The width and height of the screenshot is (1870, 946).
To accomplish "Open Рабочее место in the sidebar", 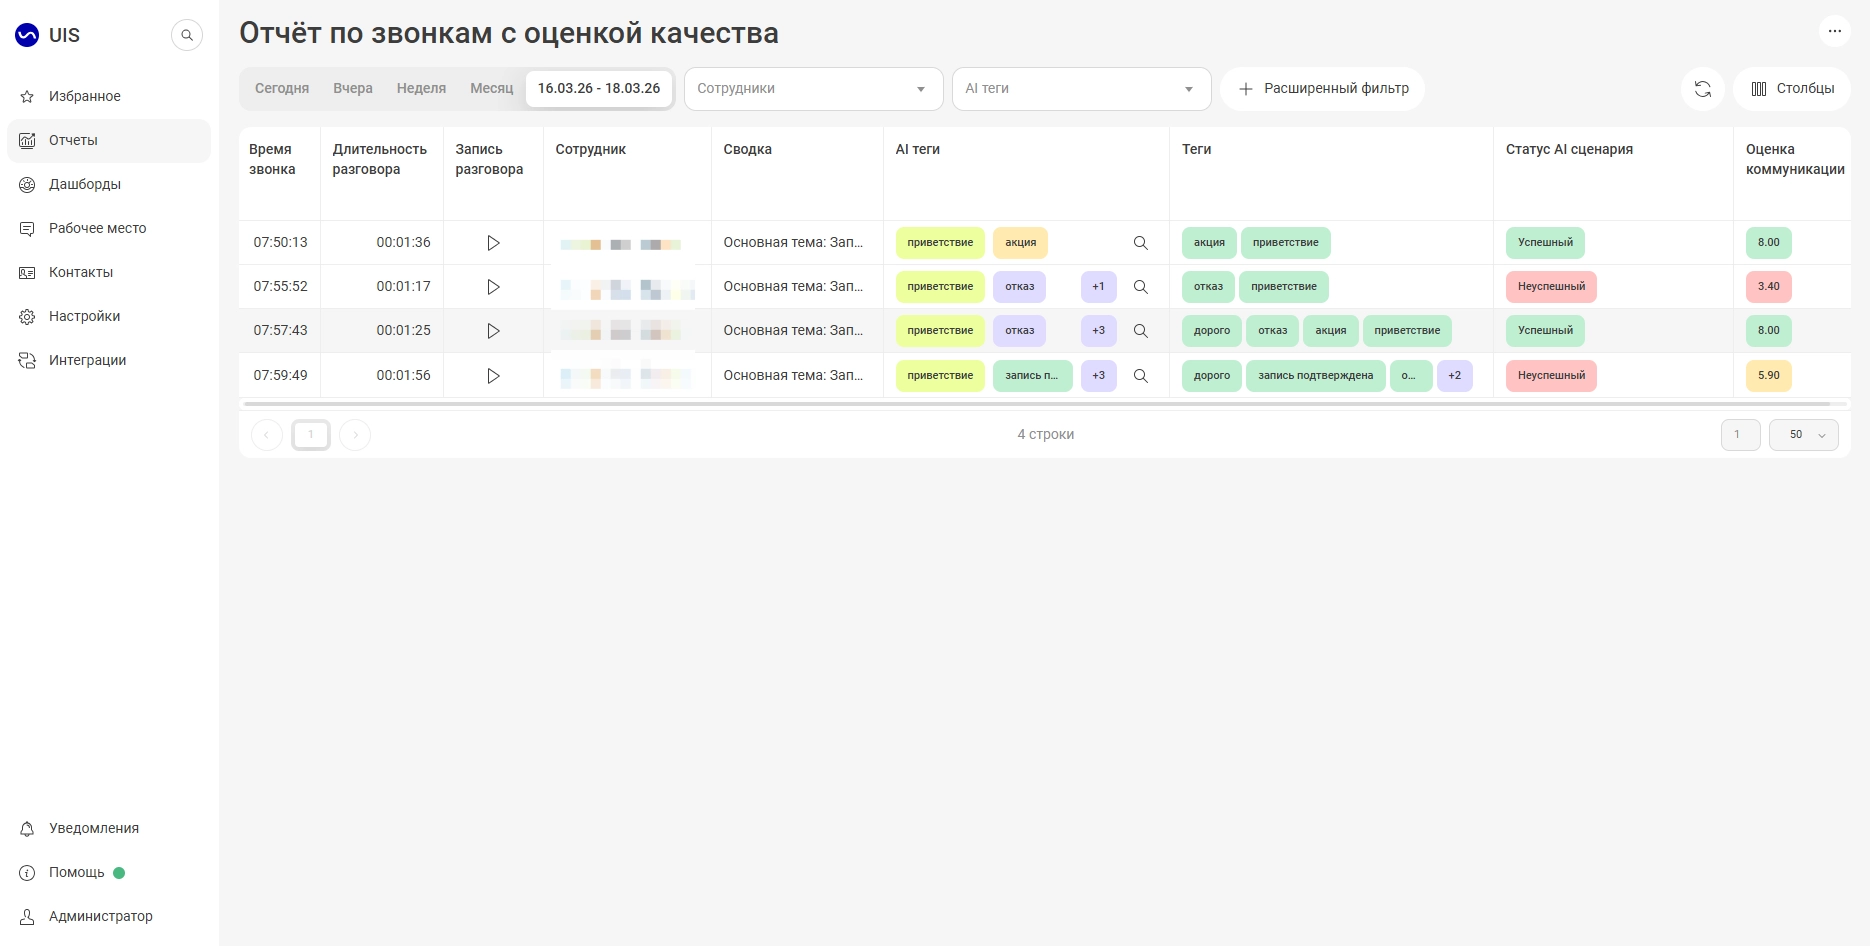I will click(109, 228).
